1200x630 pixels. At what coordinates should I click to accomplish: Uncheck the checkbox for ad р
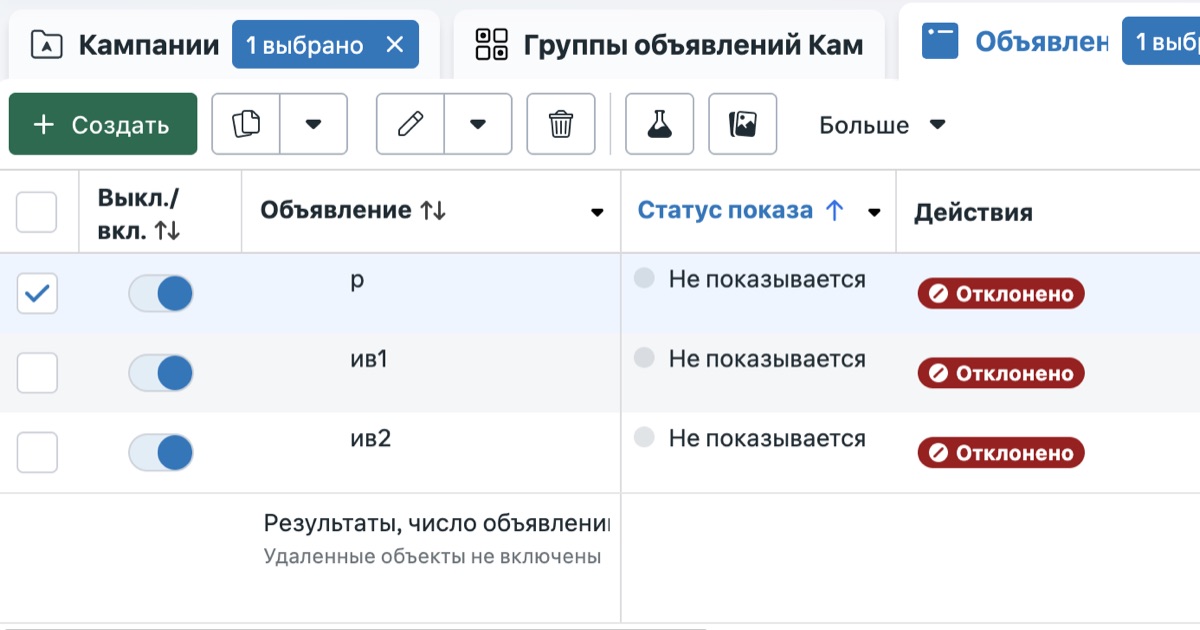37,293
